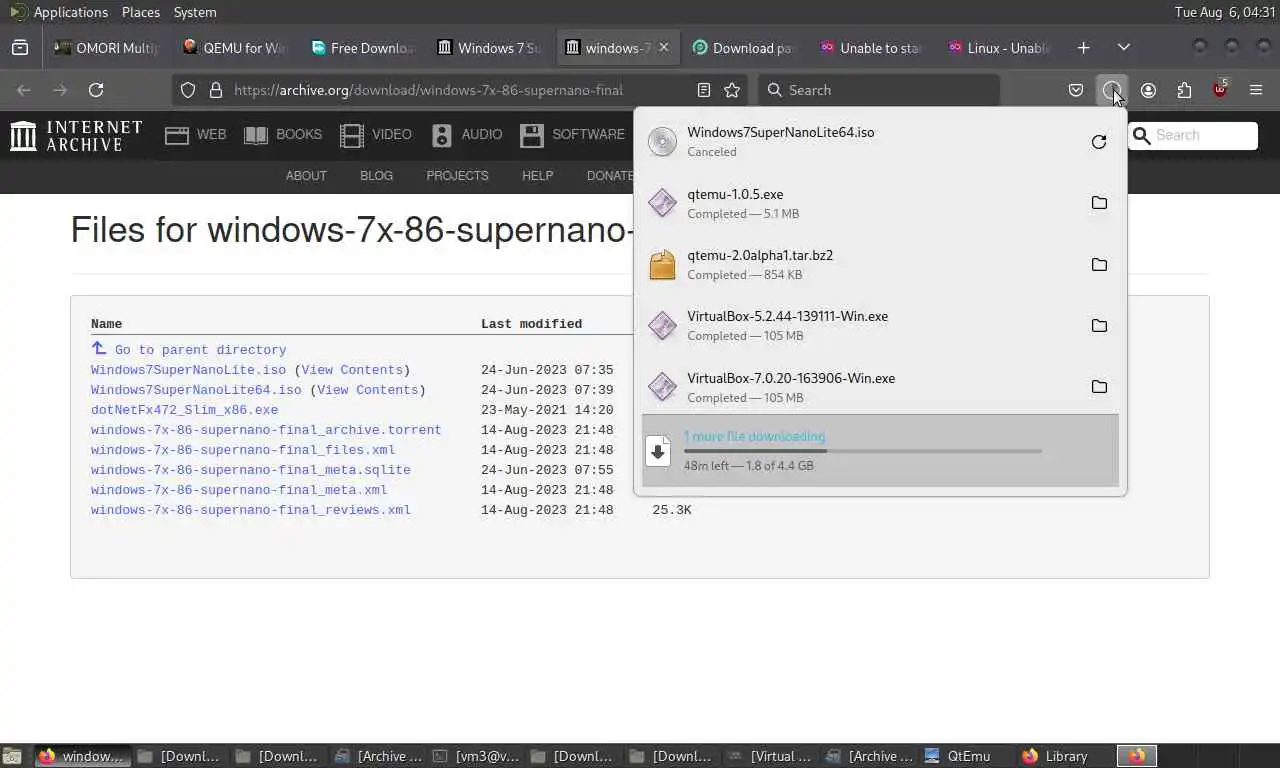The width and height of the screenshot is (1280, 768).
Task: Reload the current page
Action: coord(96,90)
